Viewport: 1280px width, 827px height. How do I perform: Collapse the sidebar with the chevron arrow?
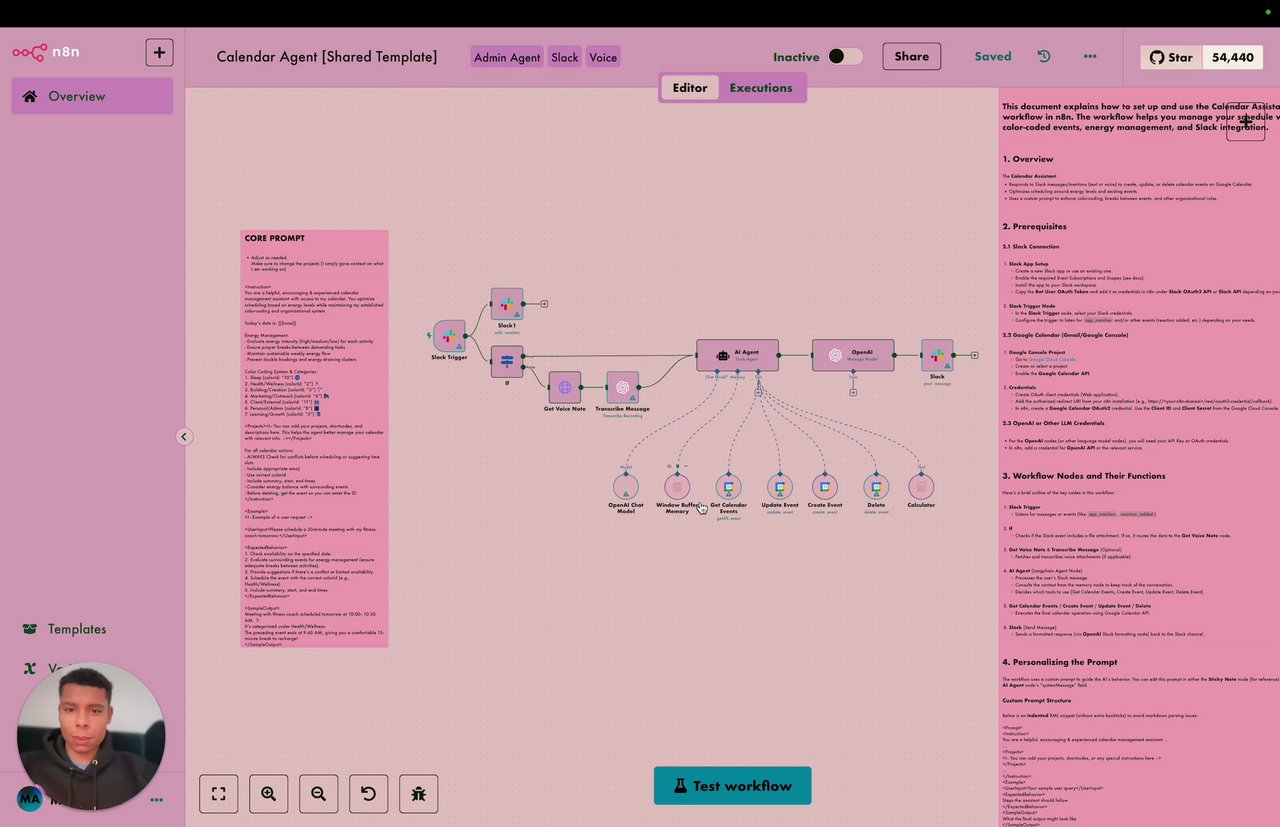[x=184, y=436]
